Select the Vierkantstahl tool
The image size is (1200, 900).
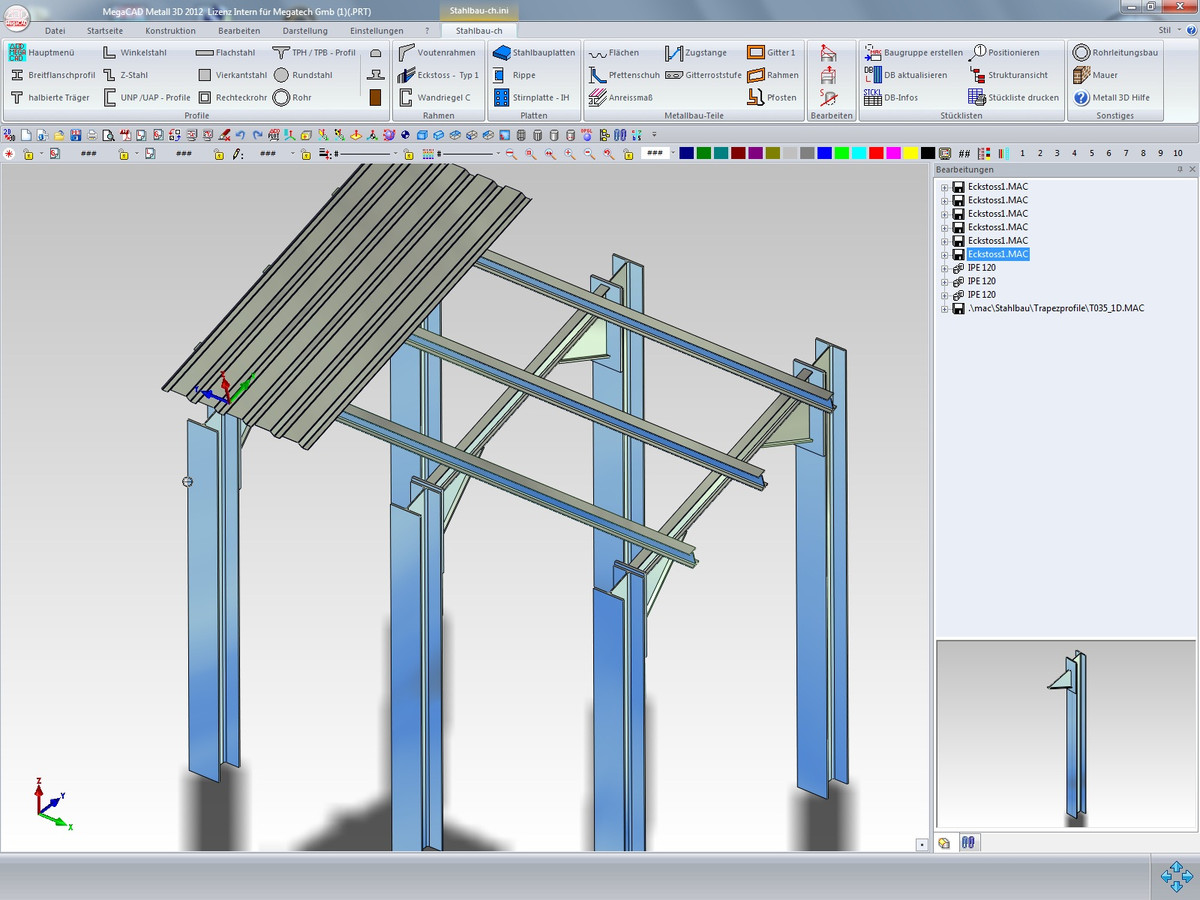click(x=232, y=75)
